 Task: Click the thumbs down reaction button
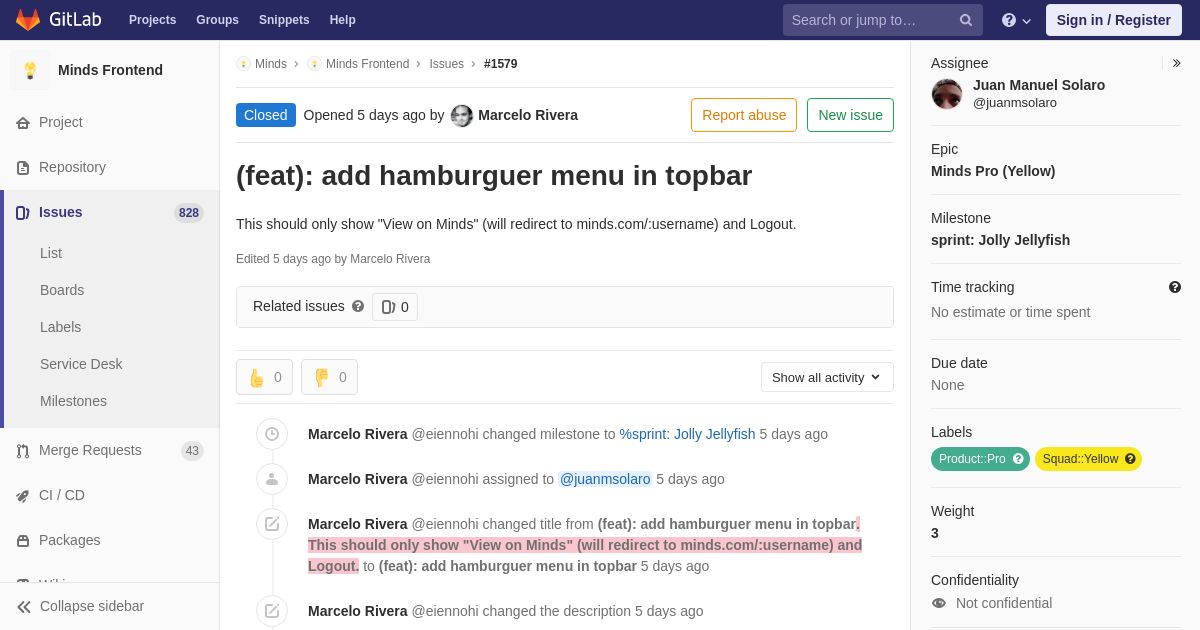point(329,377)
